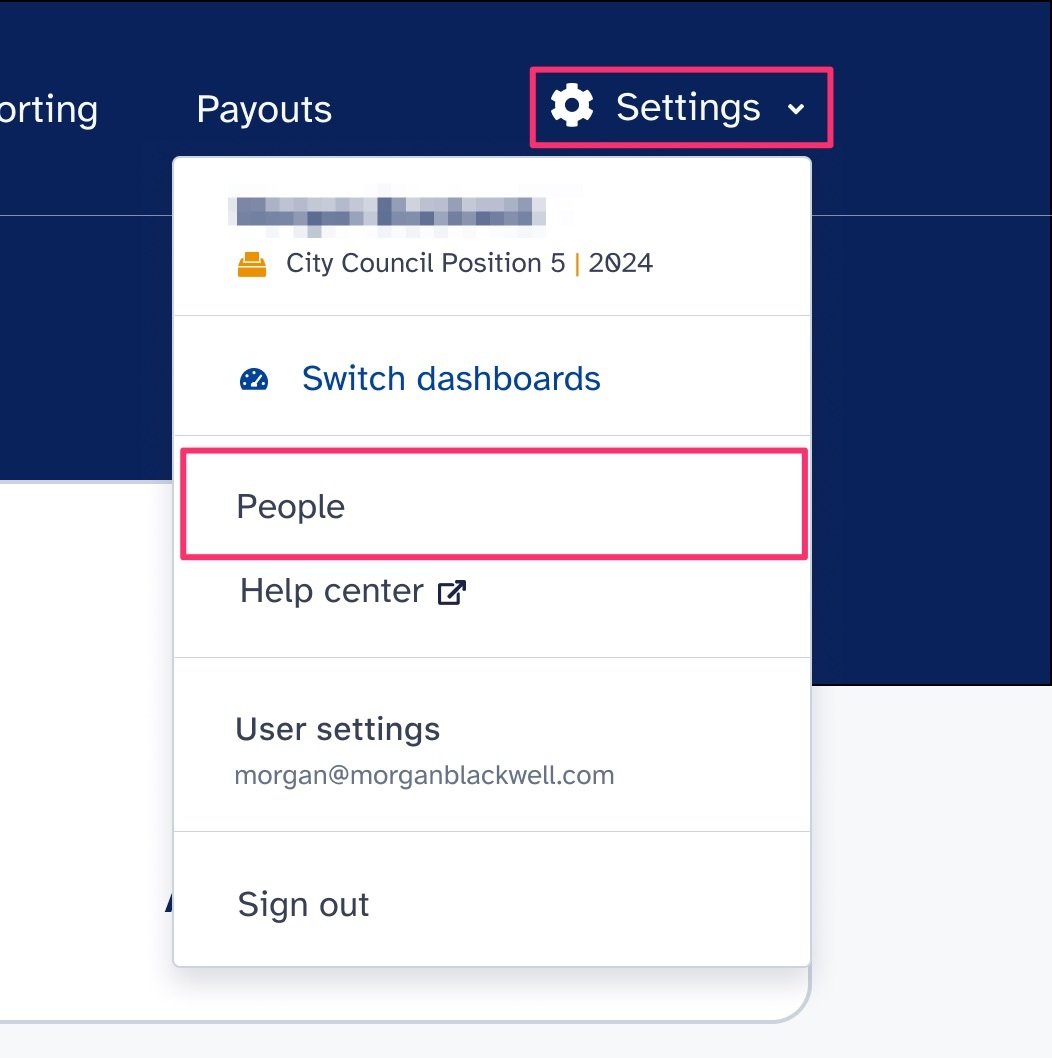
Task: Open the Payouts tab
Action: click(264, 109)
